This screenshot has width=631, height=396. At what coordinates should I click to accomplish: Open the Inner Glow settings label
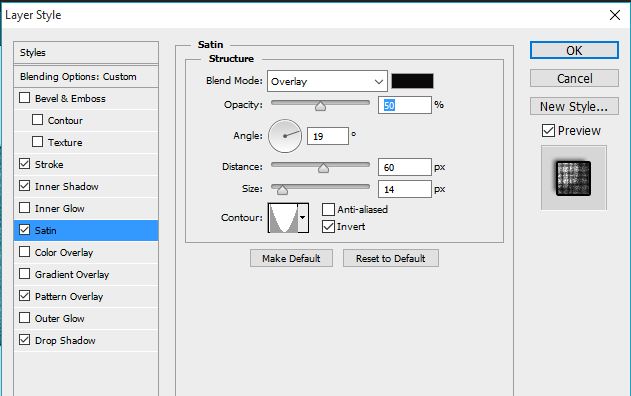coord(60,208)
